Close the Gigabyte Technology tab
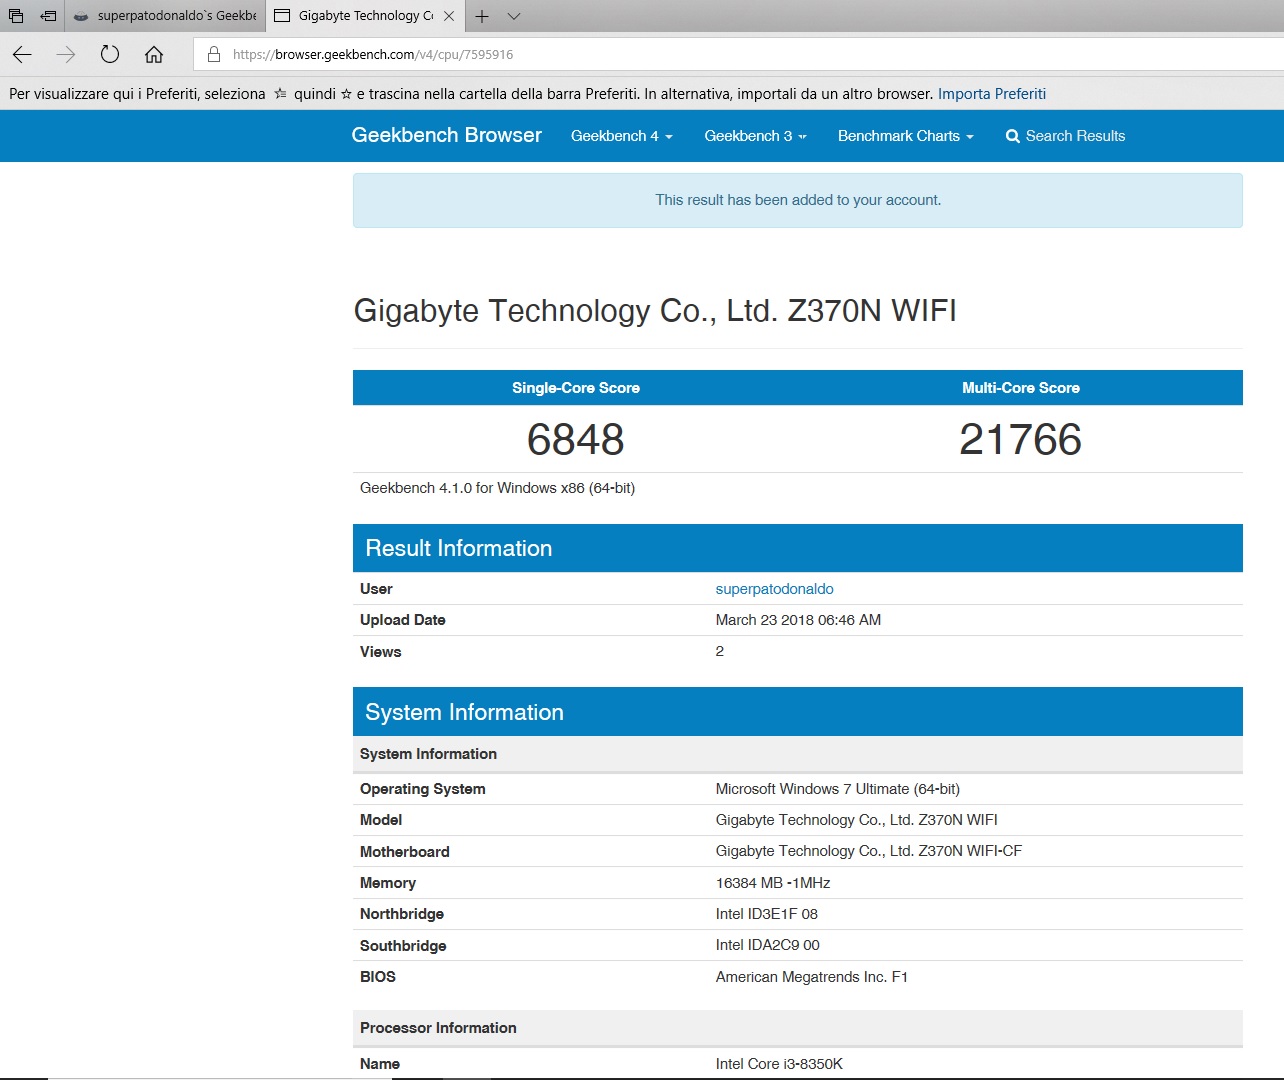The image size is (1284, 1080). tap(449, 16)
